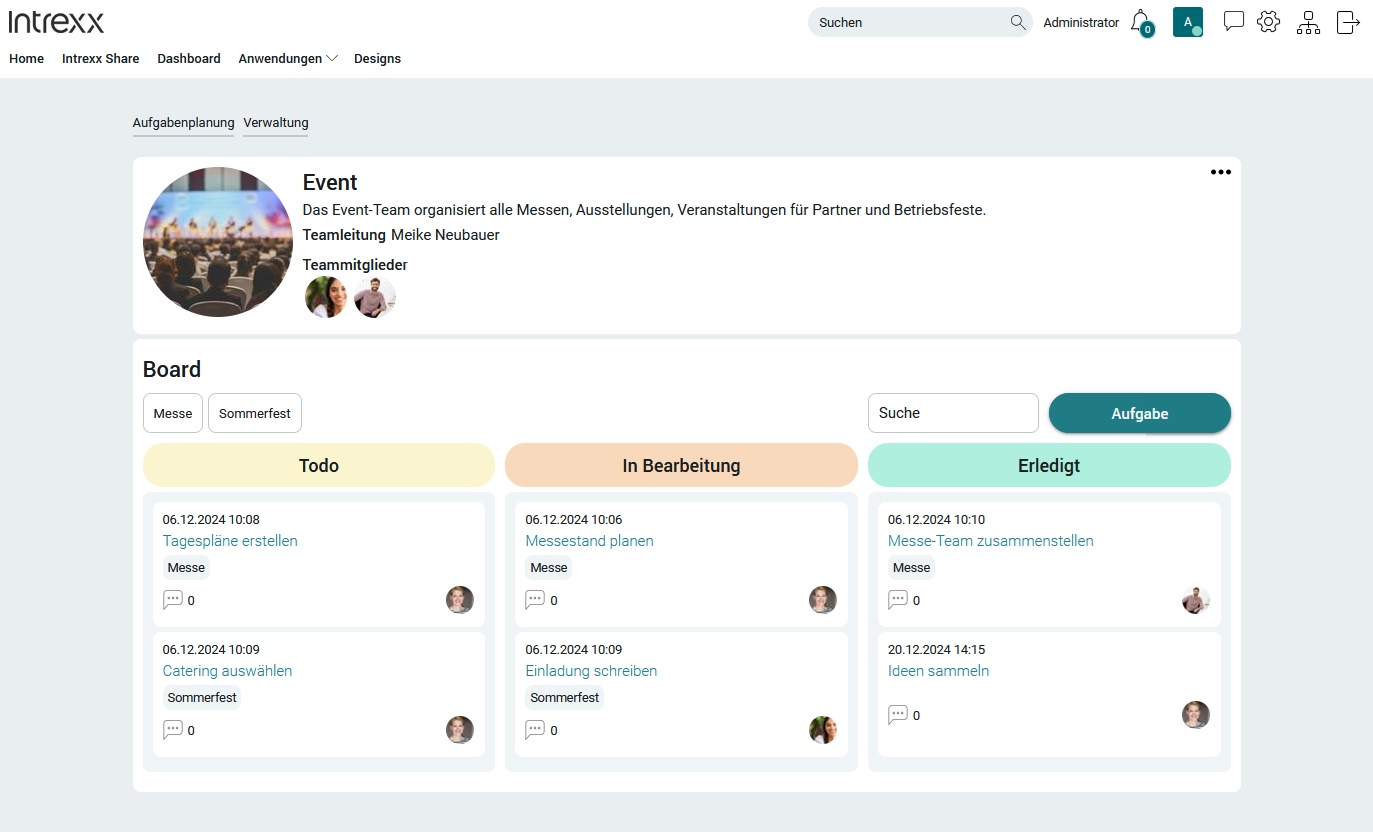Click the comment icon on Messestand planen

tap(535, 600)
